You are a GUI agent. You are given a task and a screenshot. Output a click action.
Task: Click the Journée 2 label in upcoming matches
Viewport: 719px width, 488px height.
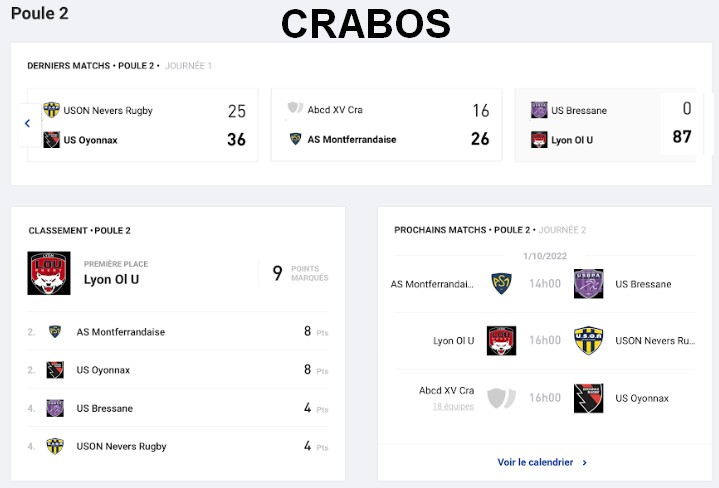point(563,230)
